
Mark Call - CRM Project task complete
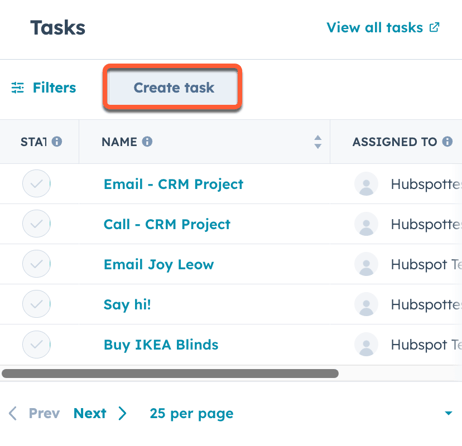pos(37,224)
